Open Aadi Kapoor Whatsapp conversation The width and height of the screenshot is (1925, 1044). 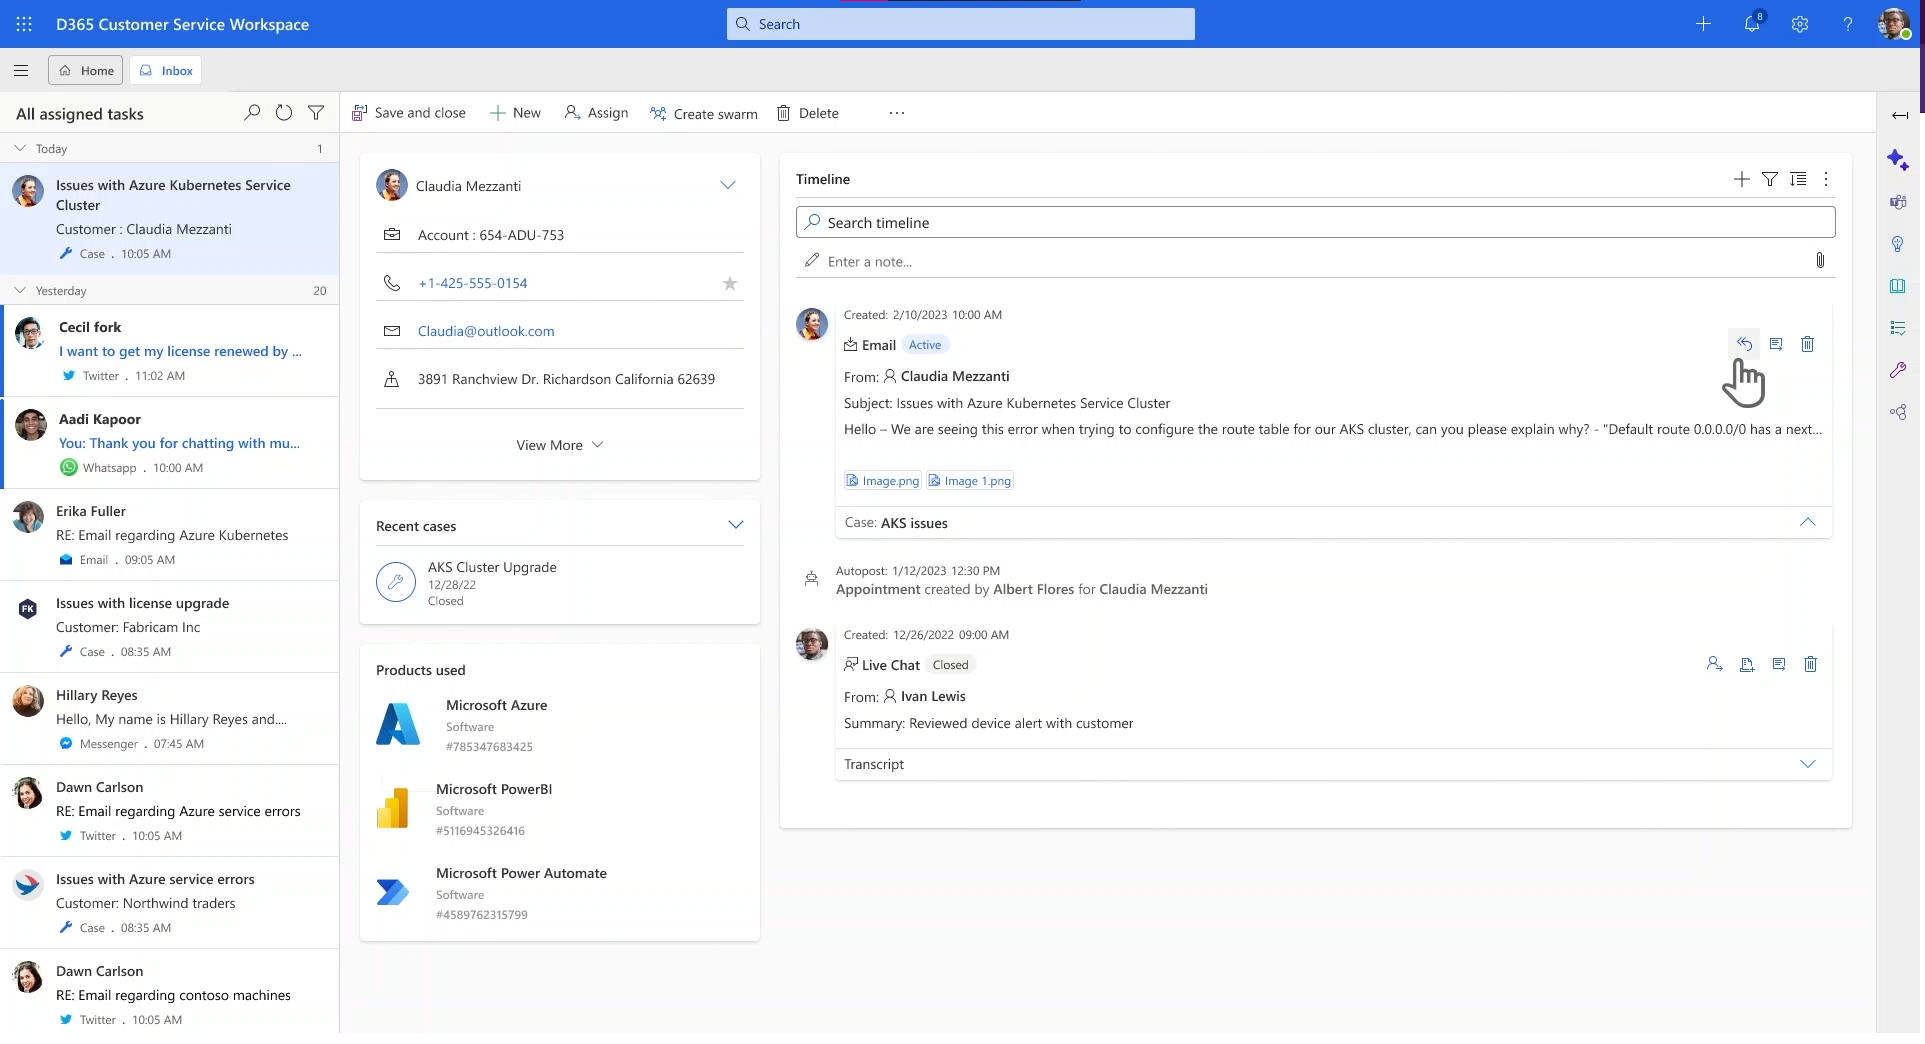click(x=171, y=443)
